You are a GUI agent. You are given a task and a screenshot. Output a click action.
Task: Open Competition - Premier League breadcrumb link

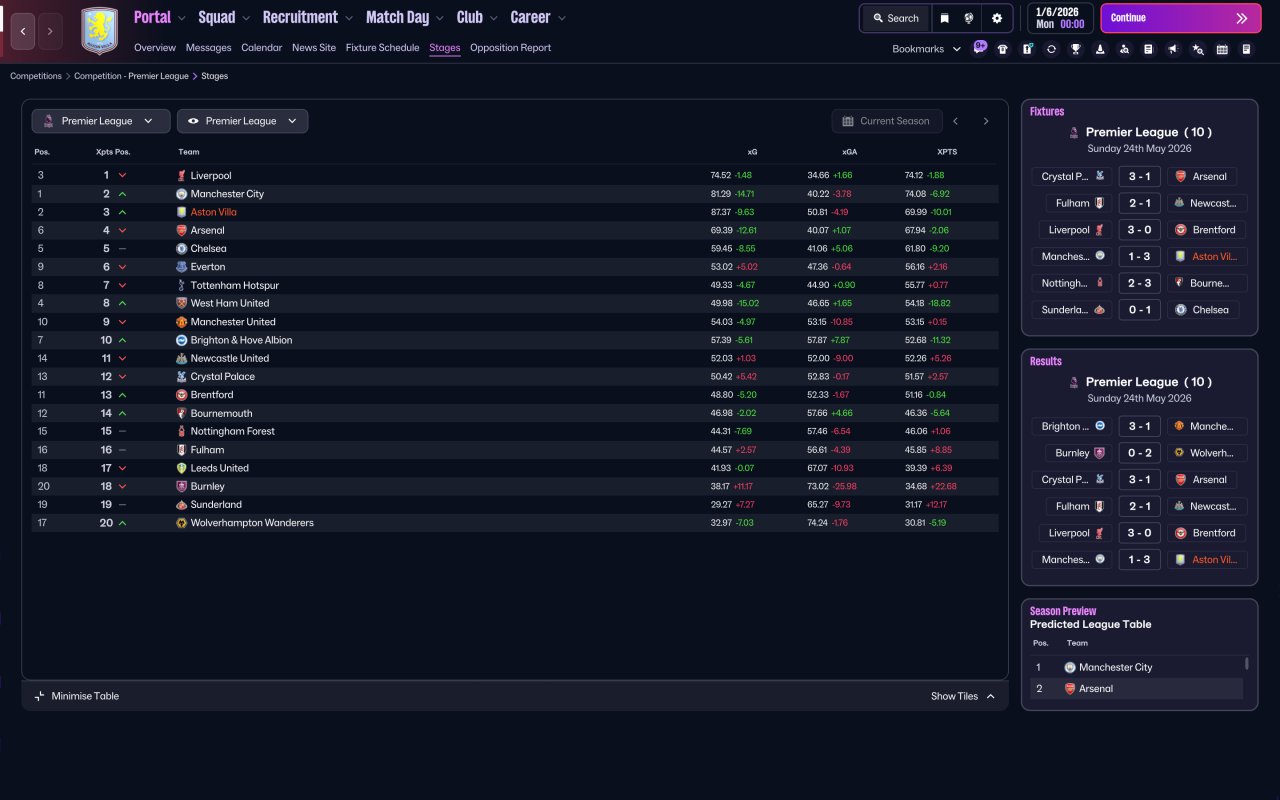pos(131,76)
